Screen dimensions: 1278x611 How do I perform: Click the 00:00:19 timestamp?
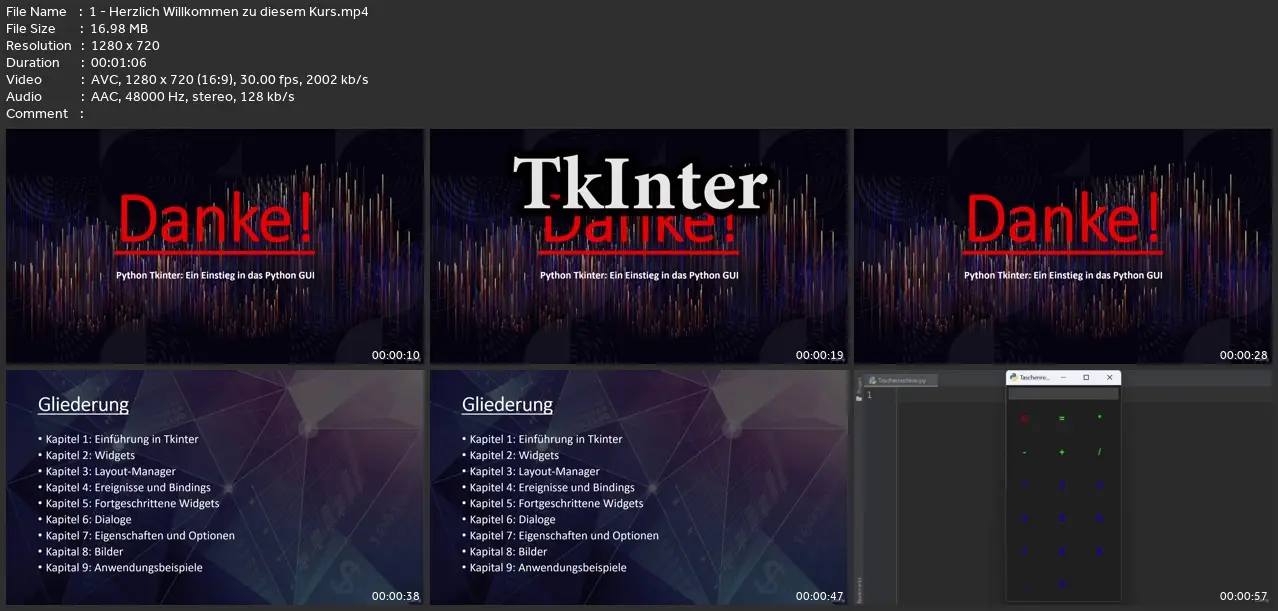tap(820, 355)
